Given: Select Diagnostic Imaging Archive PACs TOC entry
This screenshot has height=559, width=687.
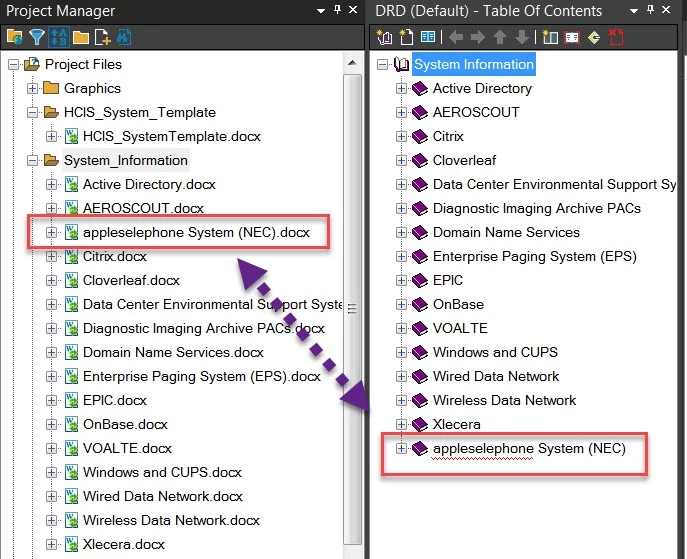Looking at the screenshot, I should click(537, 209).
